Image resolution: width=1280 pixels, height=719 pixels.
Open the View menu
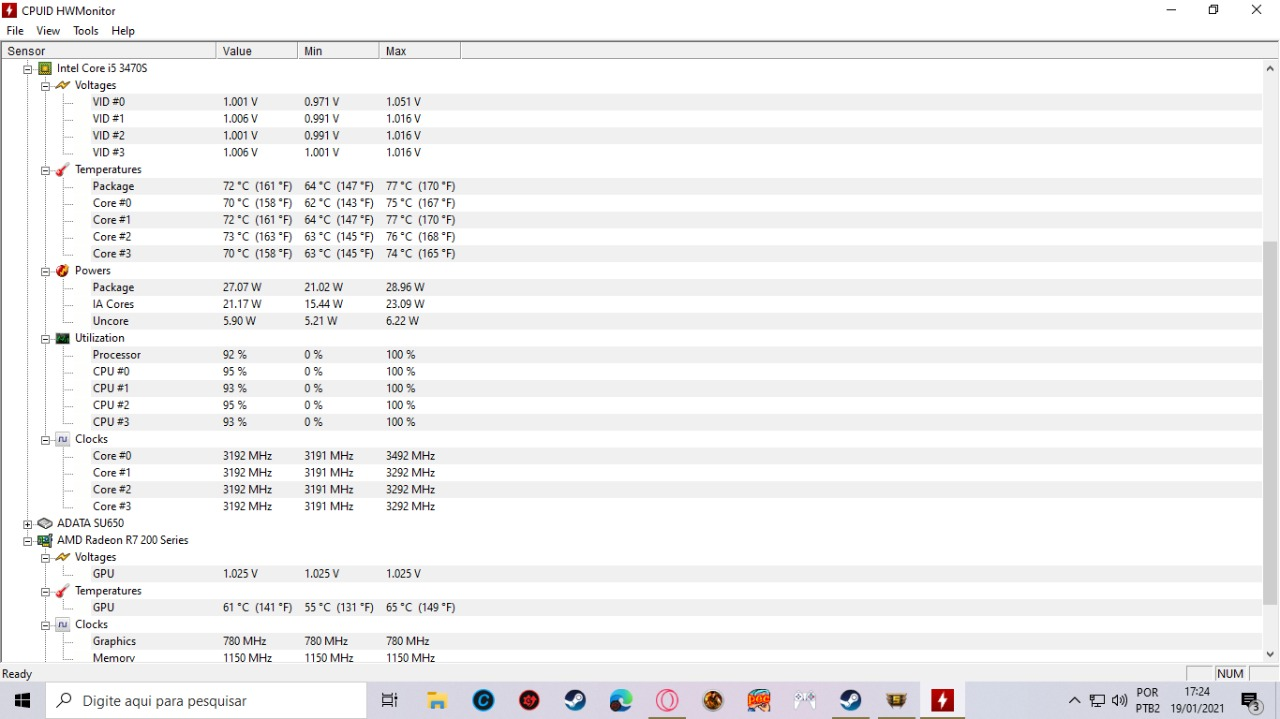[48, 31]
